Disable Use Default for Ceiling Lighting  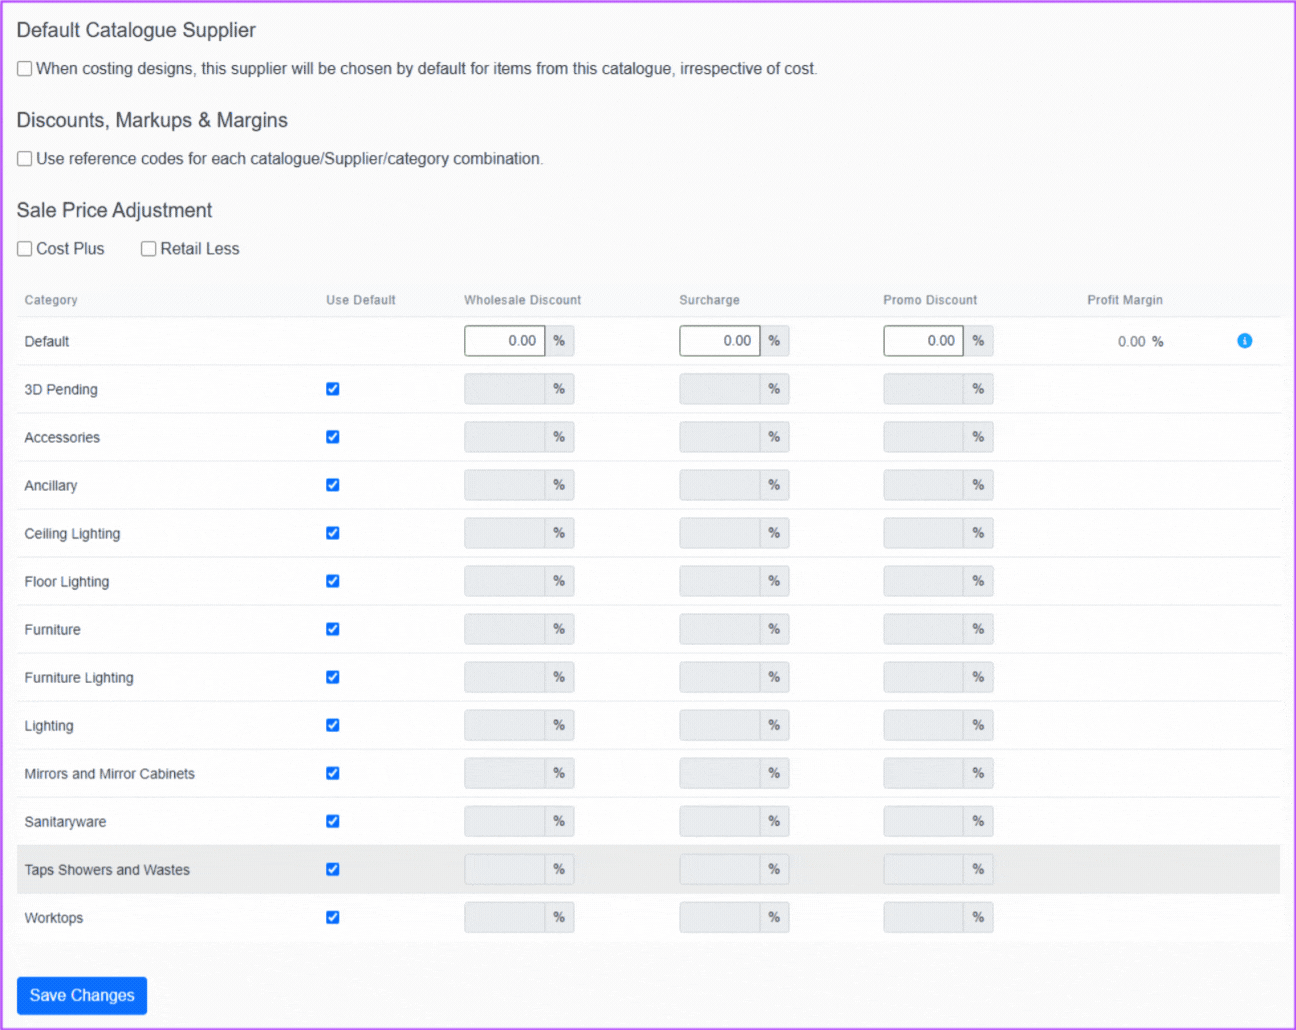[333, 533]
